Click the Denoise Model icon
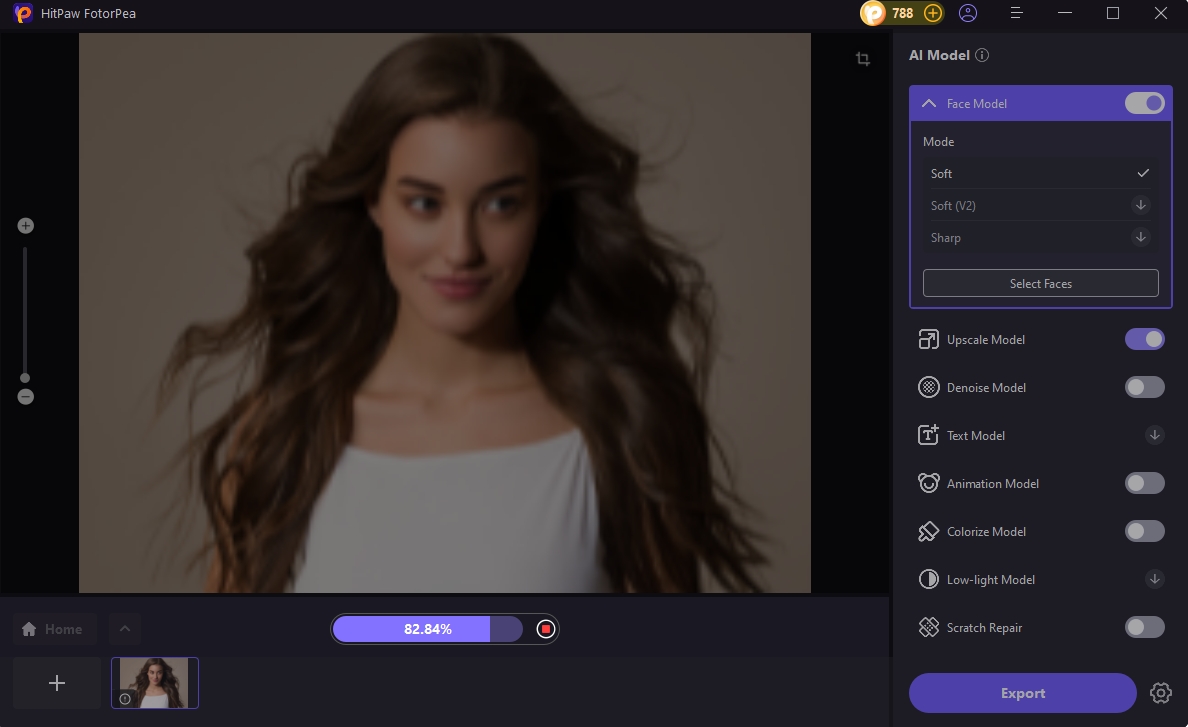Screen dimensions: 1188x727 (x=928, y=387)
